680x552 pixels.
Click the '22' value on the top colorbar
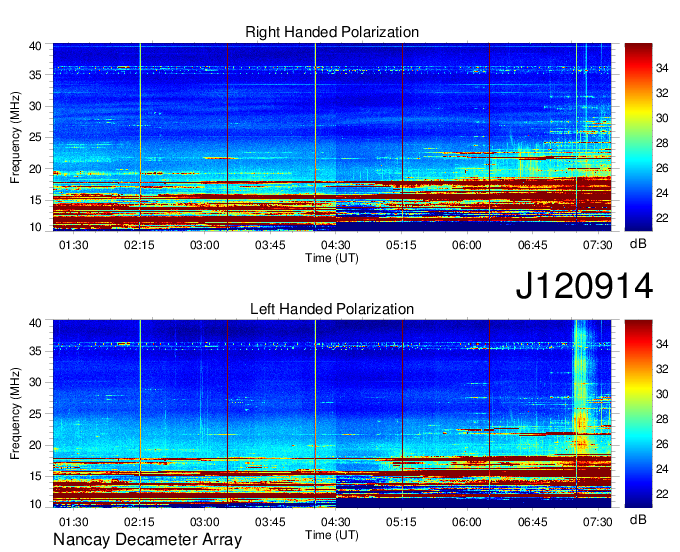(662, 218)
